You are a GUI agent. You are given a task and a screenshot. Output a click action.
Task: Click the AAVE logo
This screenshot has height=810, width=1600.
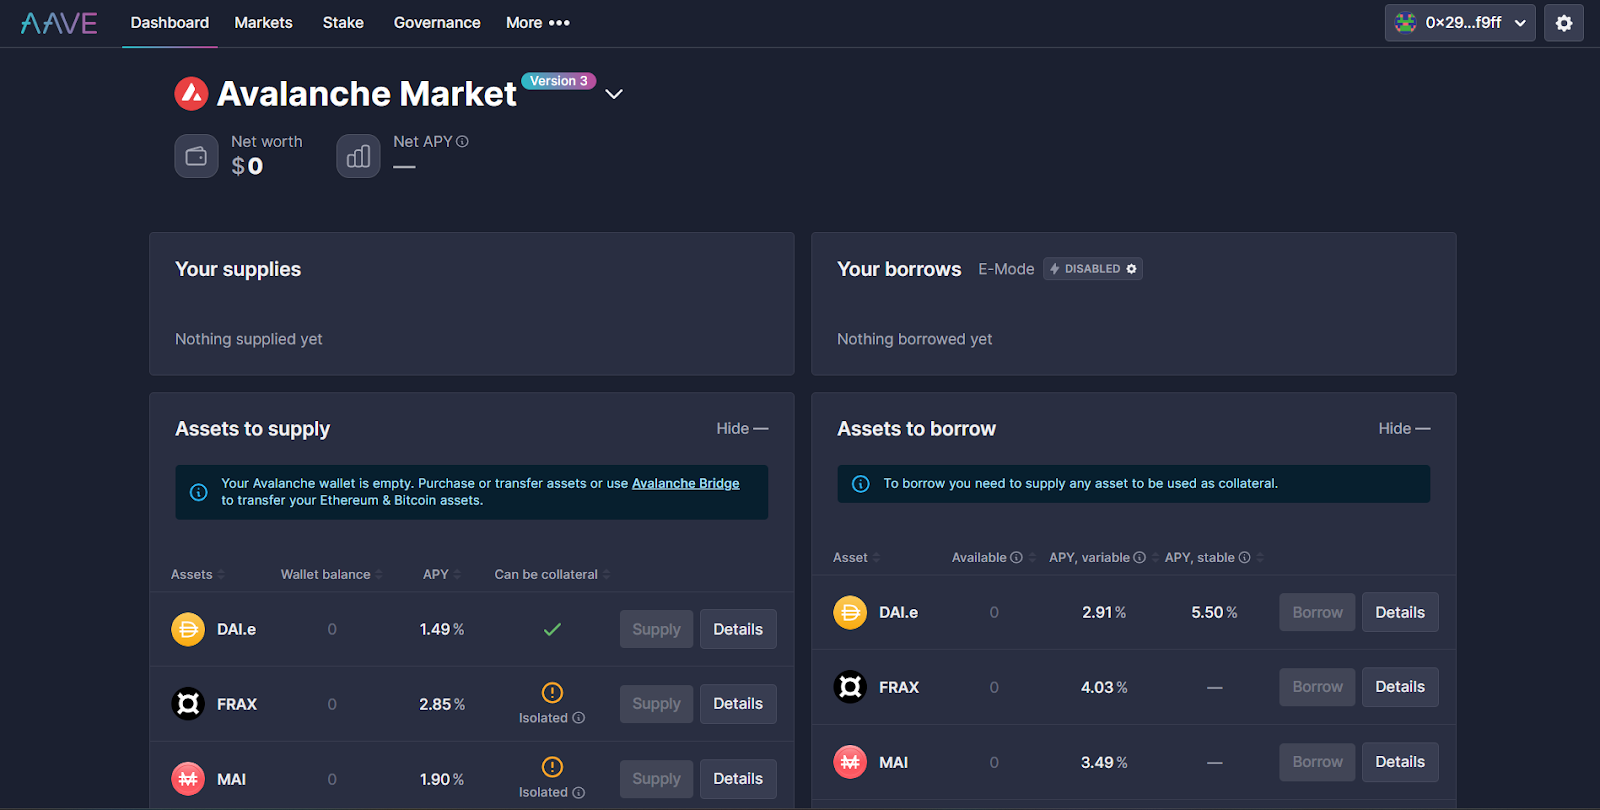click(x=59, y=23)
